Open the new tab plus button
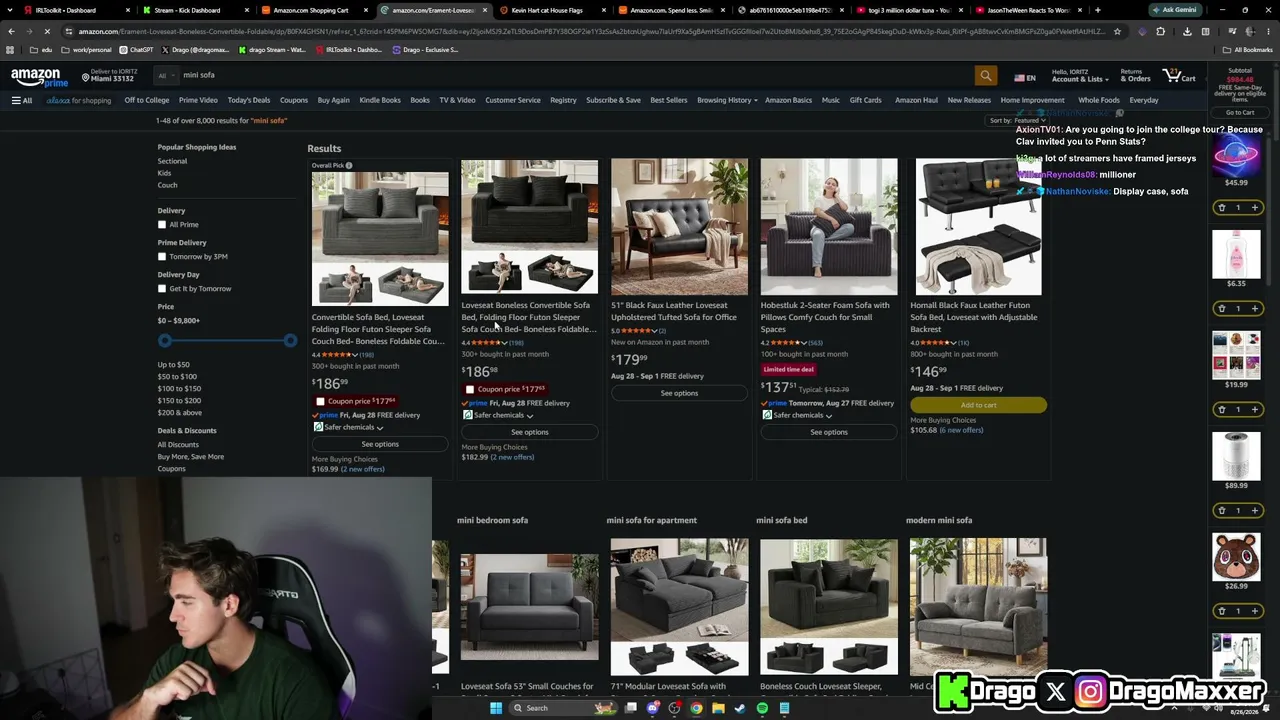 tap(1097, 10)
